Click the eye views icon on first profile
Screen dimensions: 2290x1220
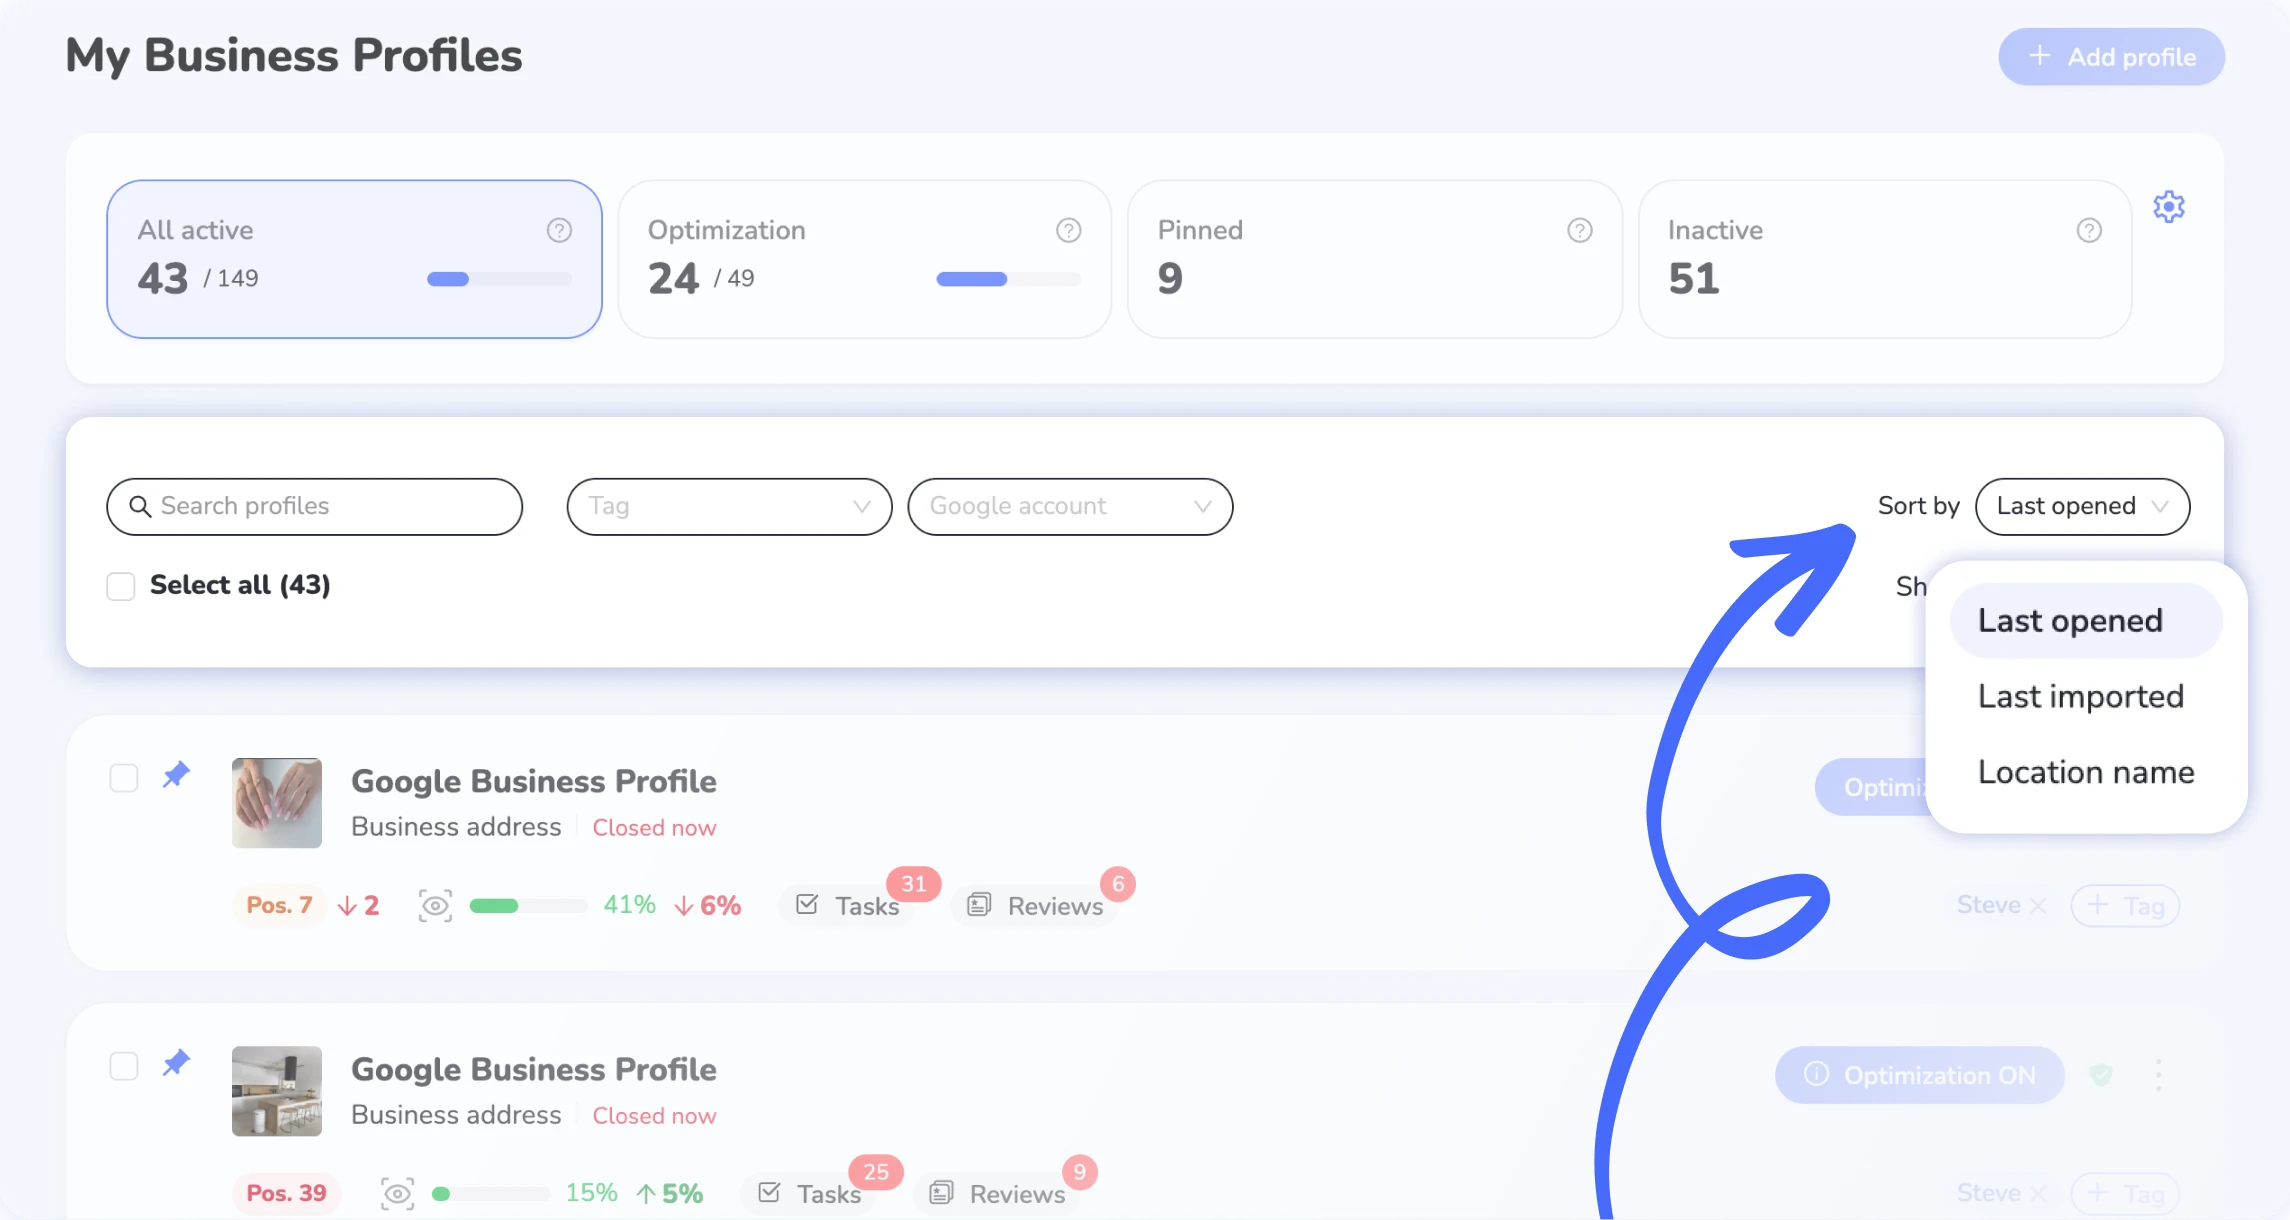pos(435,906)
